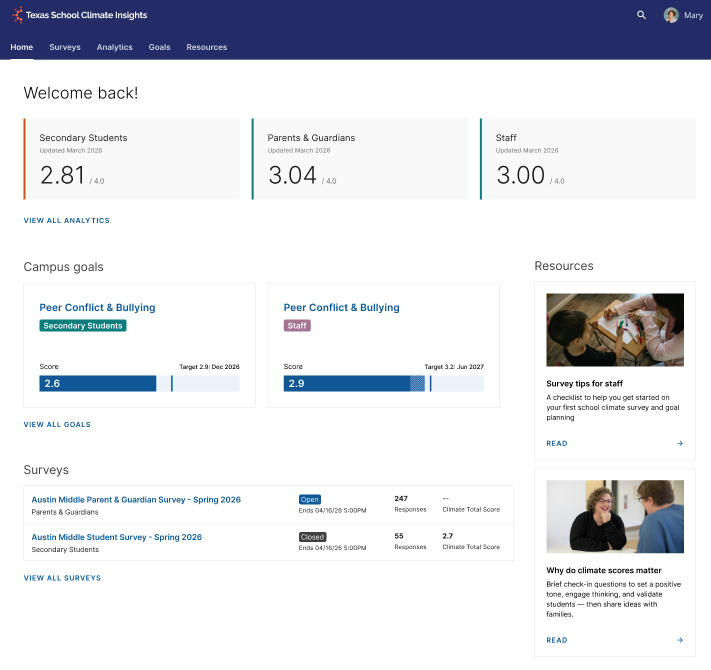
Task: Open the Surveys nav tab
Action: (x=65, y=47)
